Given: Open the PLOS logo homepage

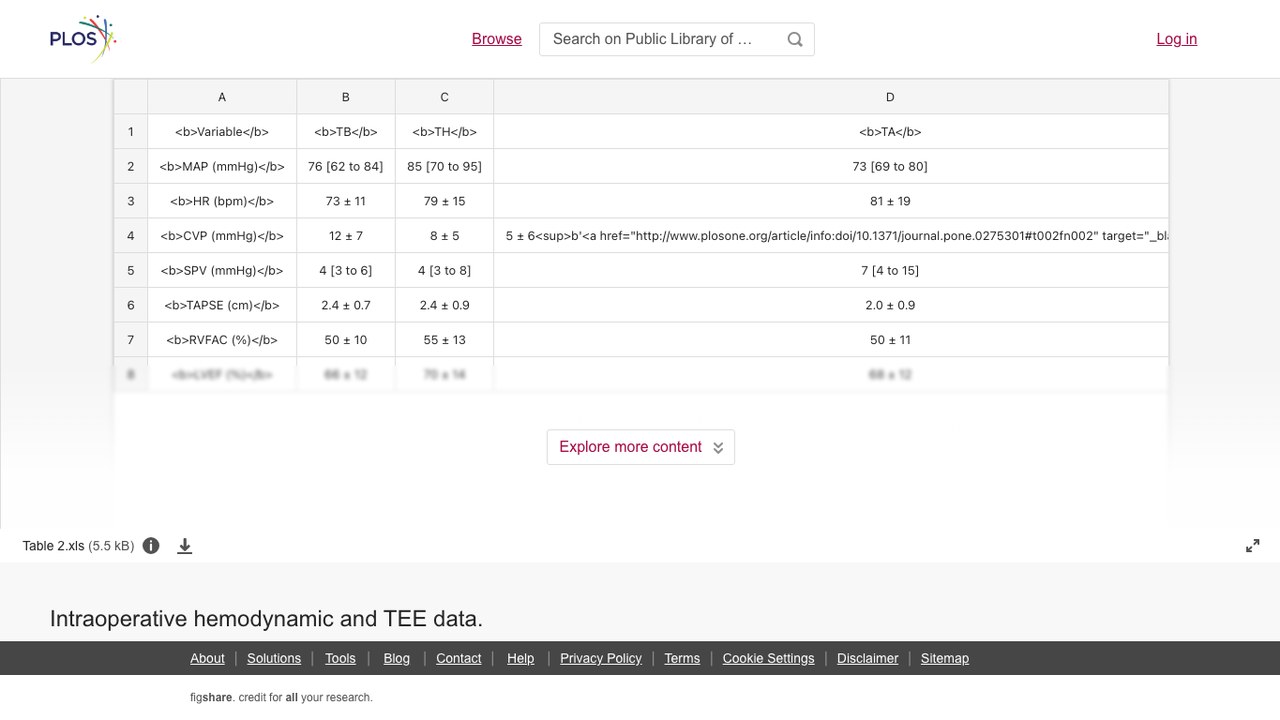Looking at the screenshot, I should pyautogui.click(x=83, y=39).
